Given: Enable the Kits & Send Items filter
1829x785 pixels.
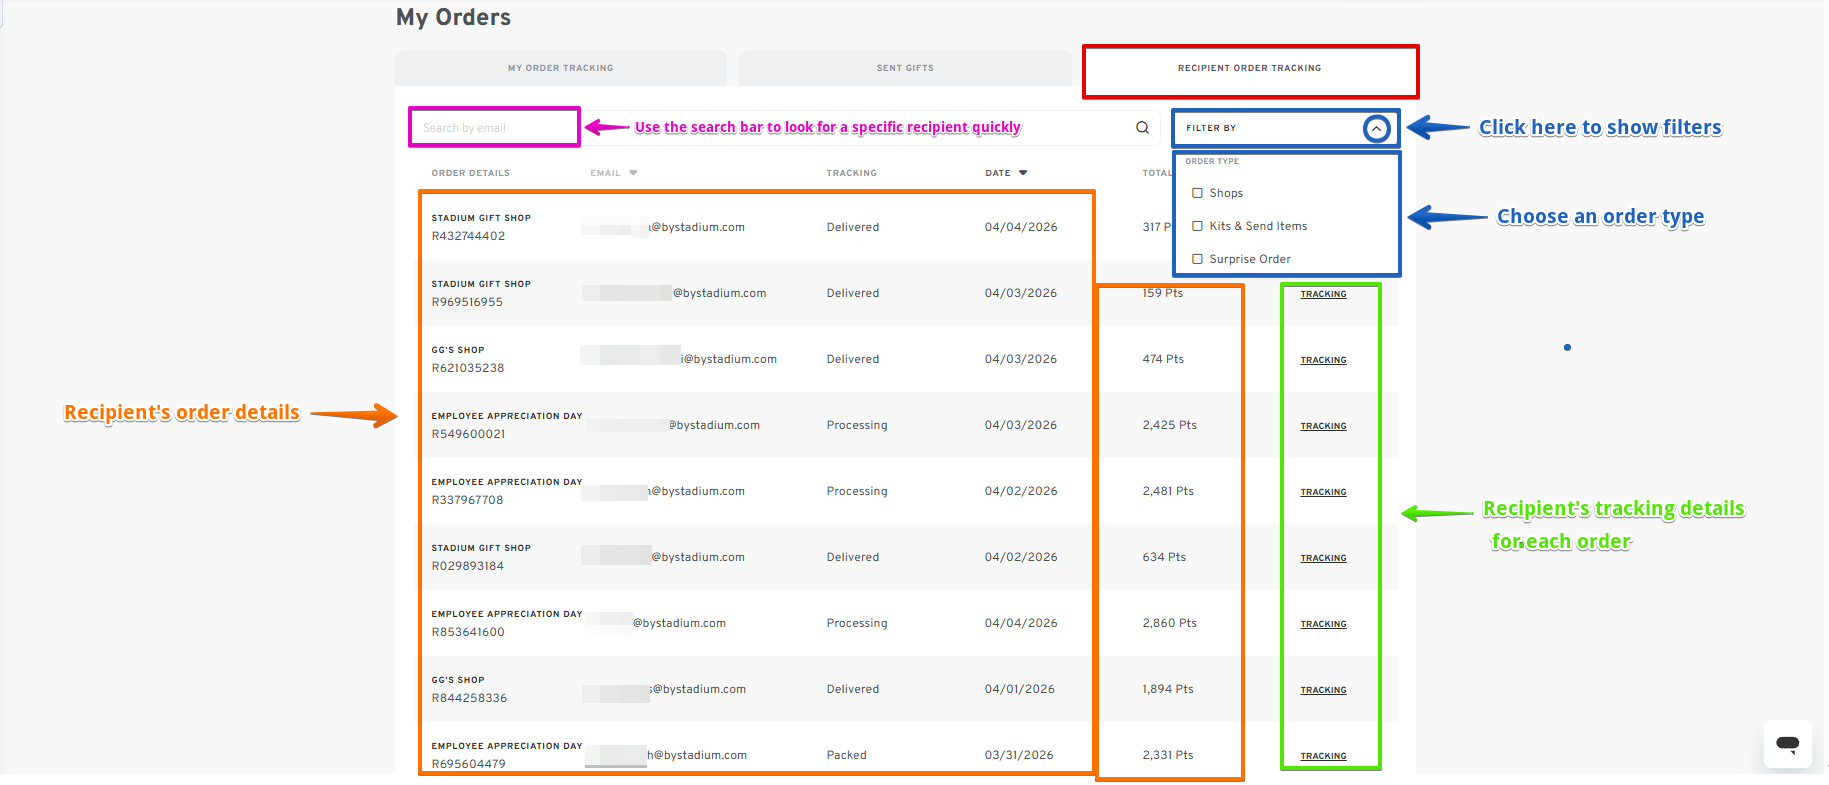Looking at the screenshot, I should click(x=1197, y=226).
